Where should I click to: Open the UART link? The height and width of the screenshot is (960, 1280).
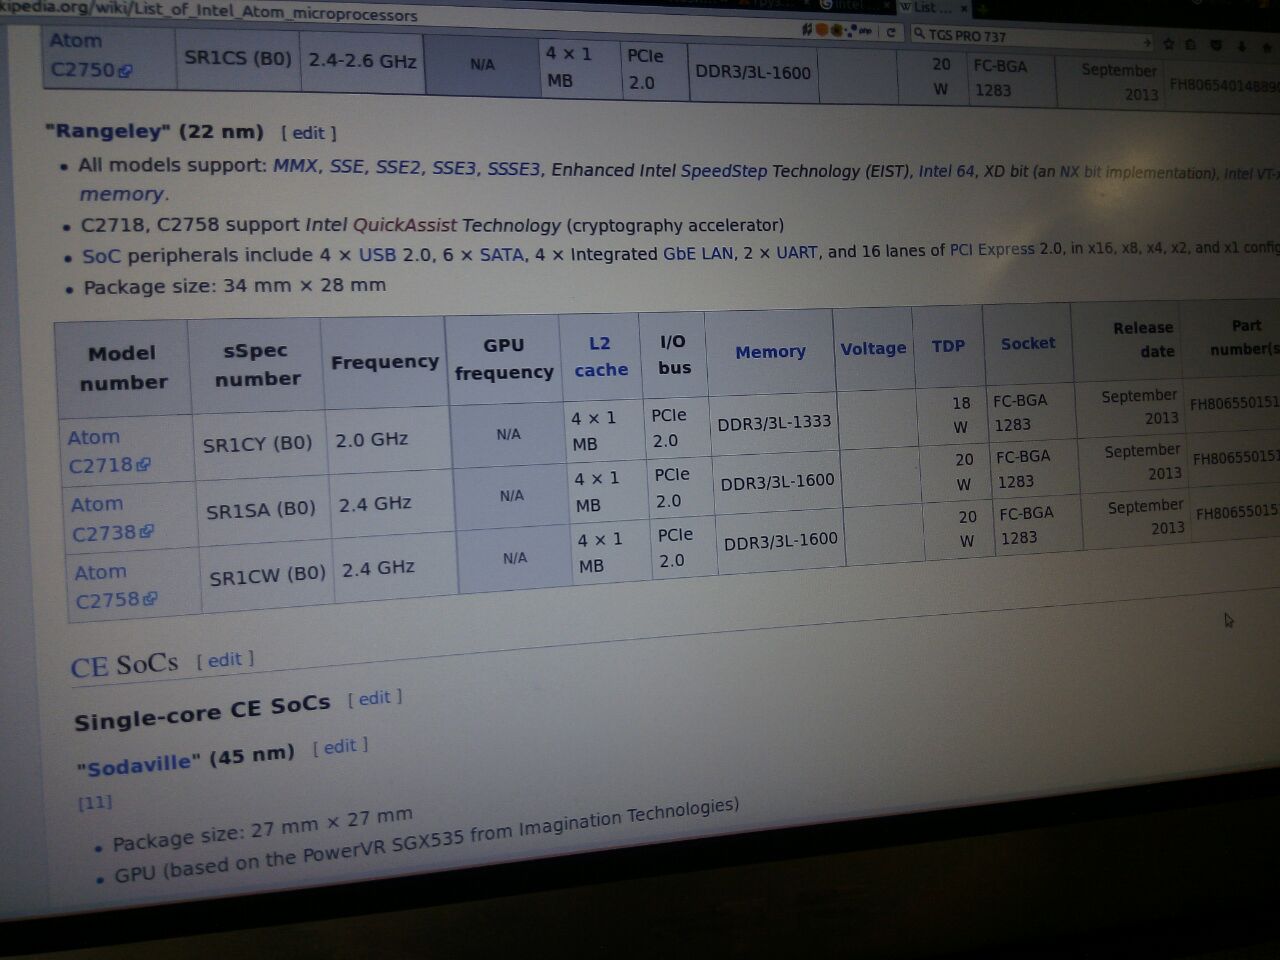(x=797, y=252)
